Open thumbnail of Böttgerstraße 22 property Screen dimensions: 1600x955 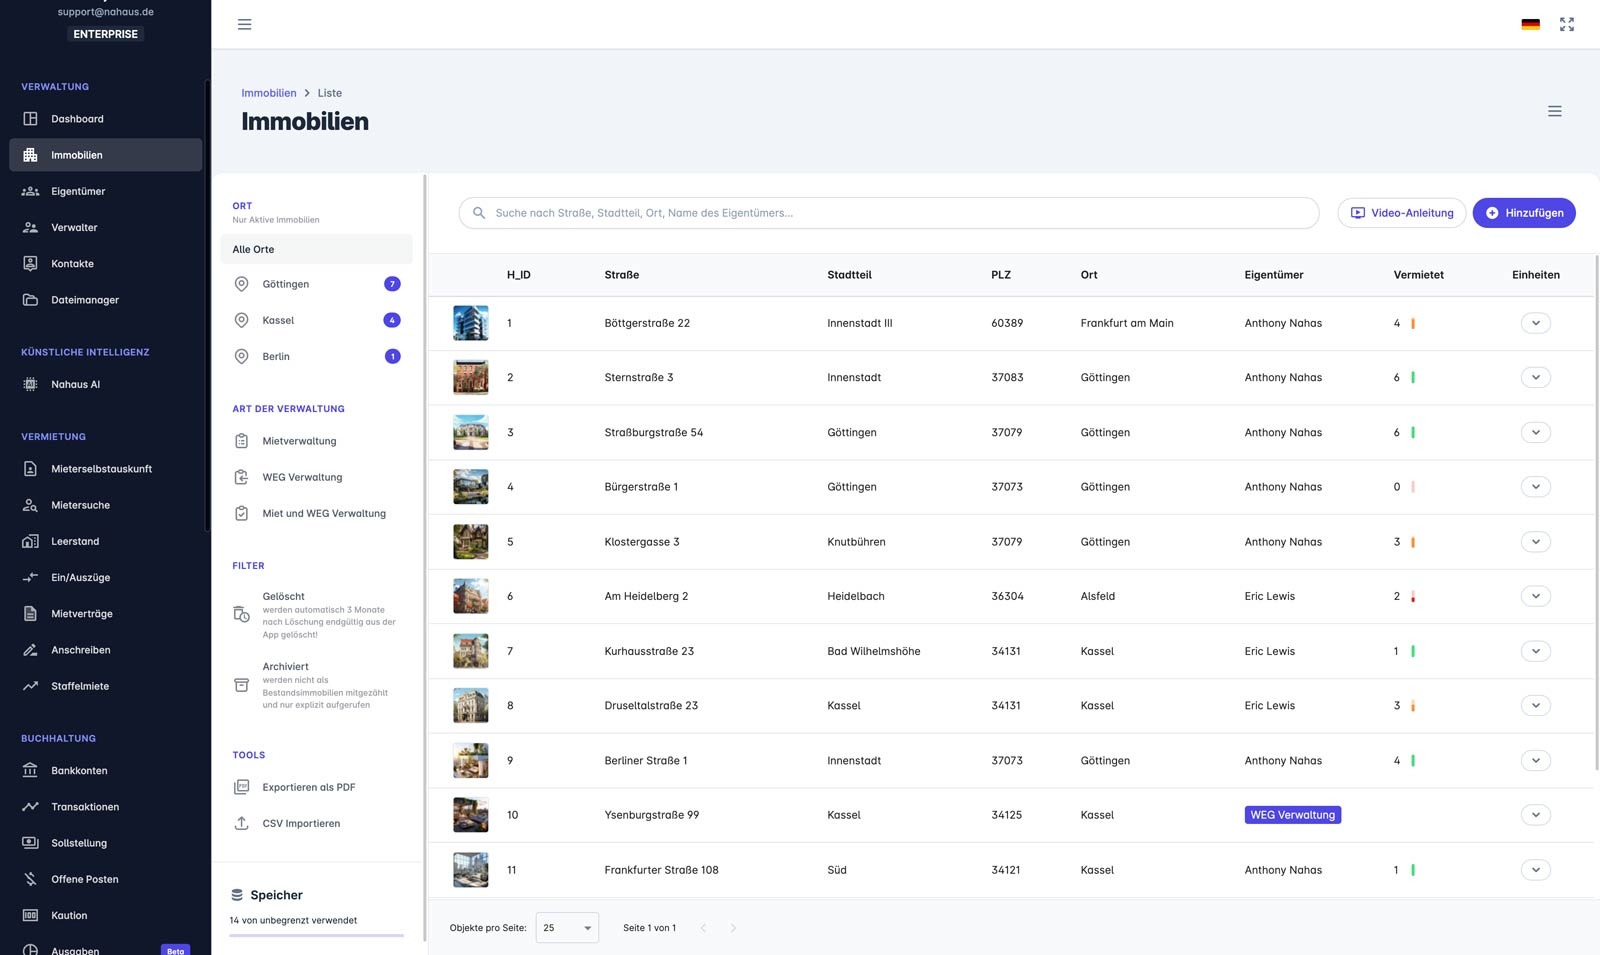click(x=471, y=323)
